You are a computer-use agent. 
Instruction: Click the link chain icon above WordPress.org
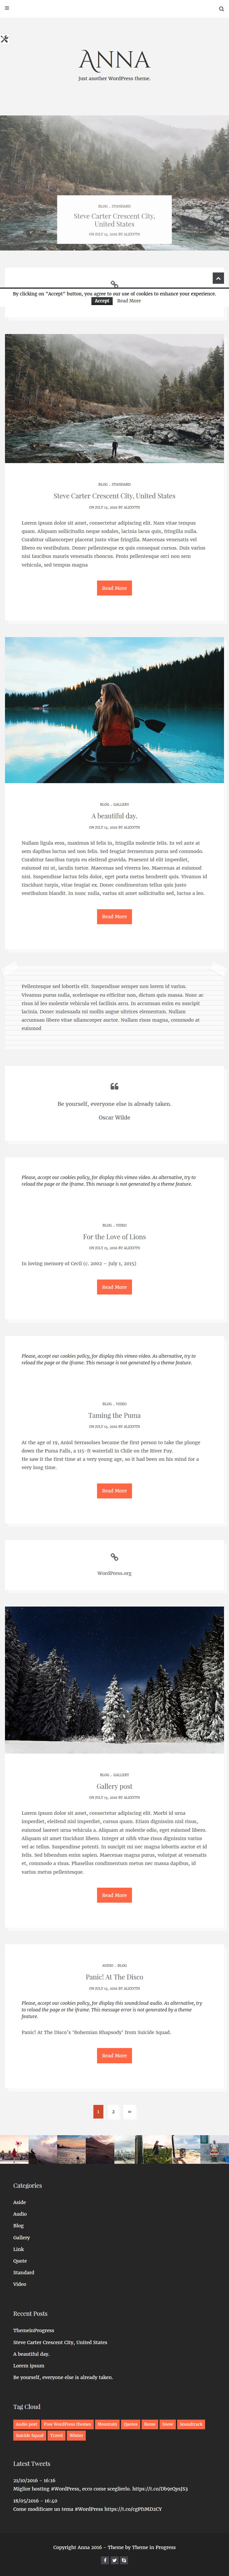114,1557
